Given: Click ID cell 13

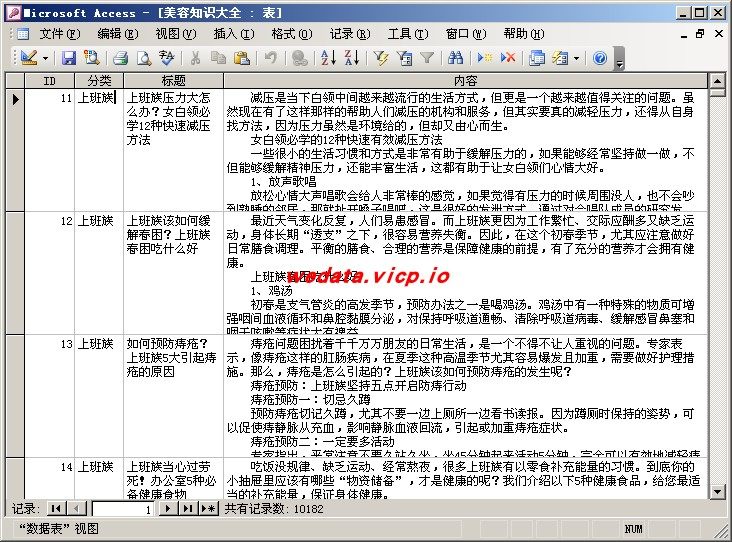Looking at the screenshot, I should [49, 396].
